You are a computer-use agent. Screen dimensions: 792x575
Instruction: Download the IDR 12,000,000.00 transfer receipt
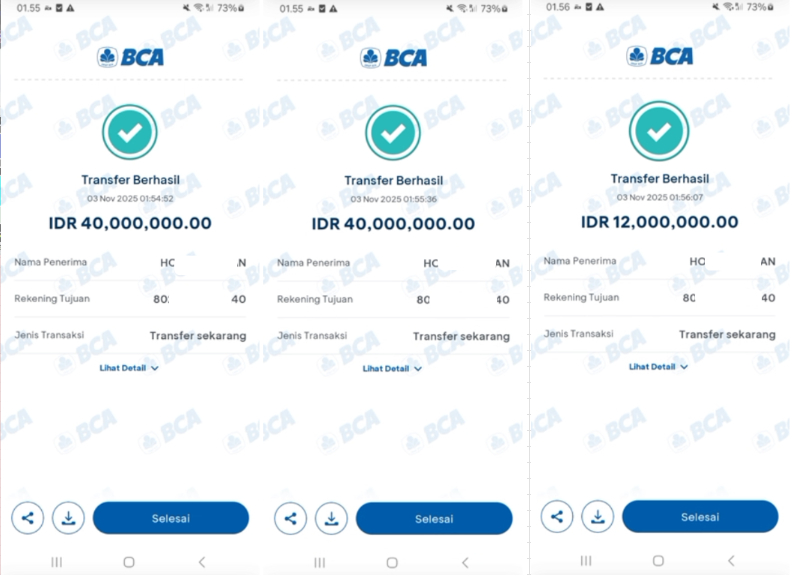(x=598, y=517)
